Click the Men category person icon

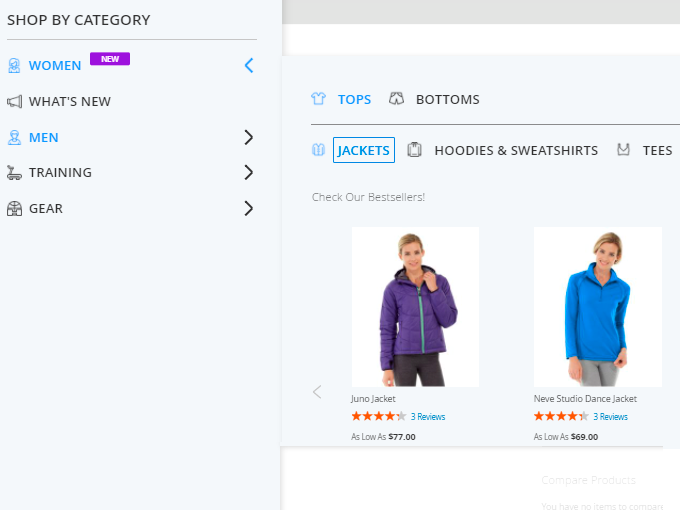14,137
